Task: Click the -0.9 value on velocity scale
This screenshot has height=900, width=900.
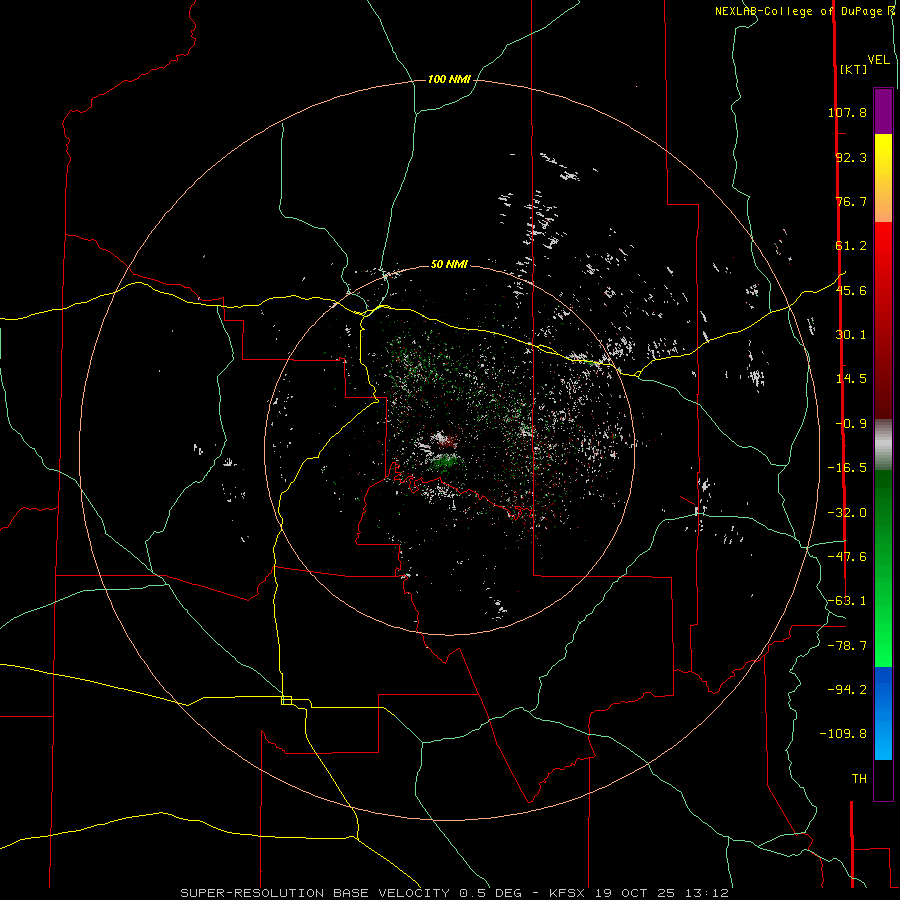Action: point(851,424)
